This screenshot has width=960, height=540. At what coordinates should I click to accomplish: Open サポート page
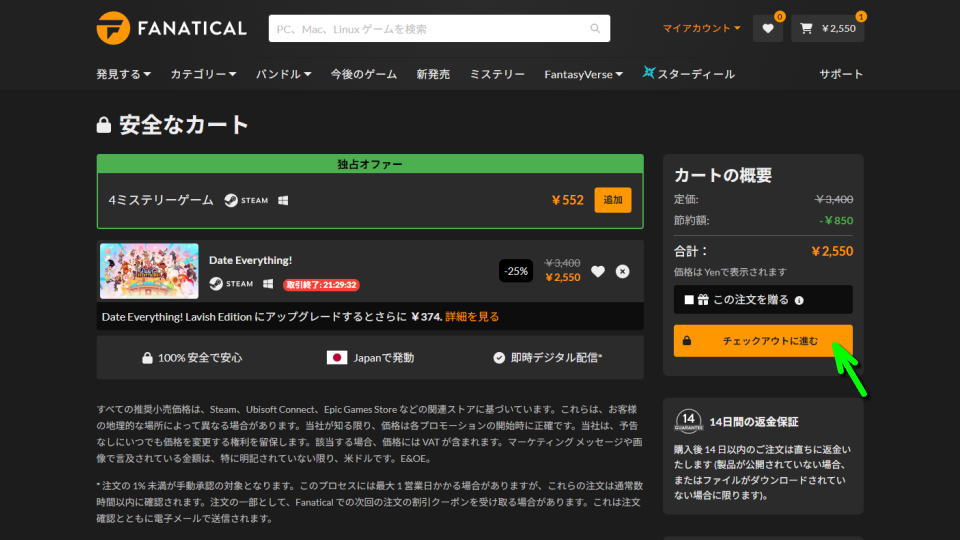tap(841, 74)
